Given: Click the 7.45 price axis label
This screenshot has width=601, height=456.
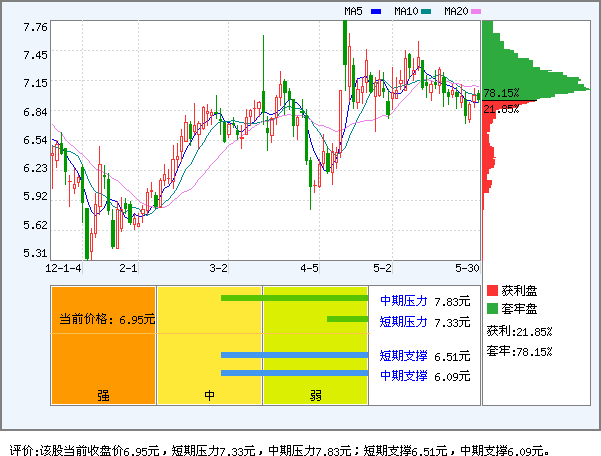Looking at the screenshot, I should pyautogui.click(x=35, y=55).
